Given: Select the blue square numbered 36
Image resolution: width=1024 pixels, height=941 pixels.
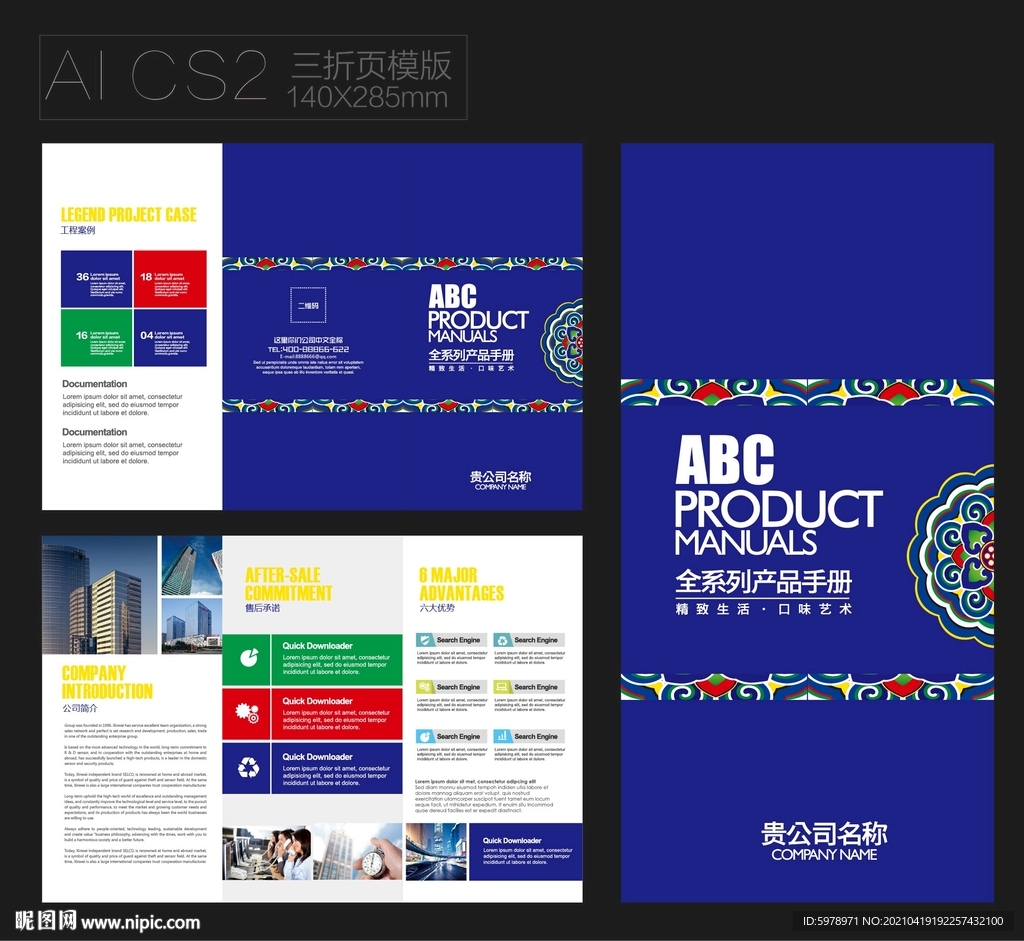Looking at the screenshot, I should [97, 279].
